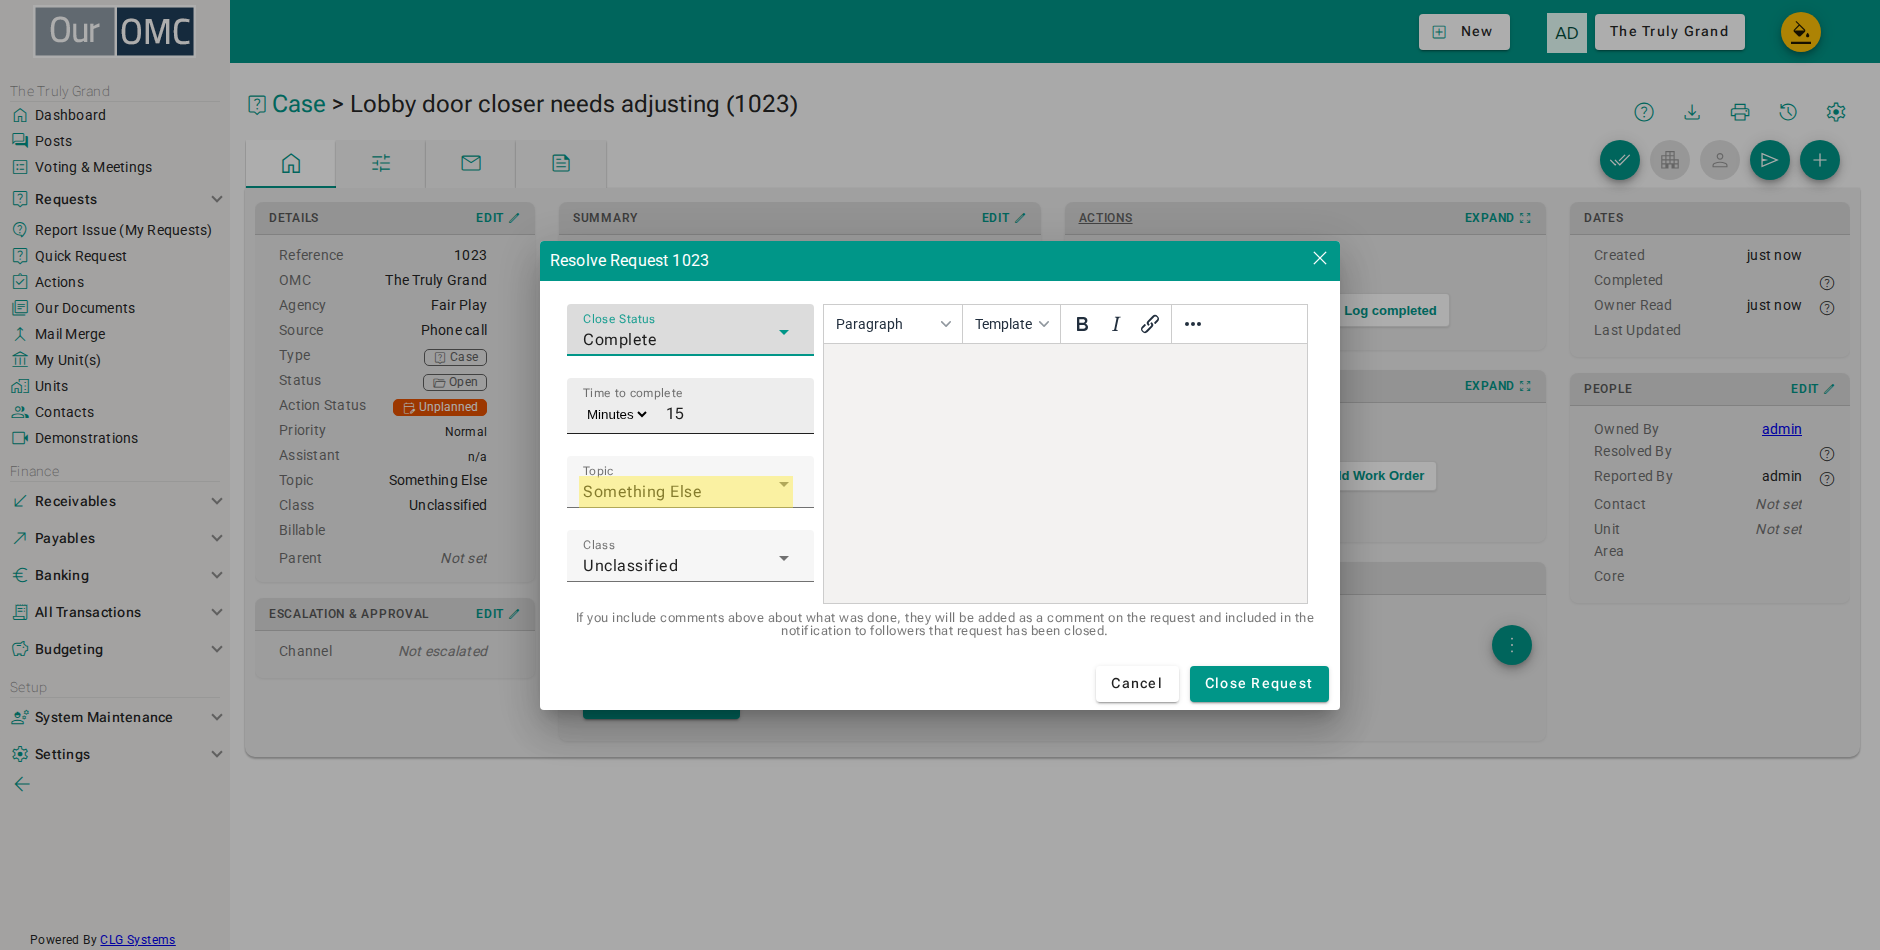This screenshot has height=950, width=1880.
Task: Click the AD initials badge
Action: (x=1567, y=33)
